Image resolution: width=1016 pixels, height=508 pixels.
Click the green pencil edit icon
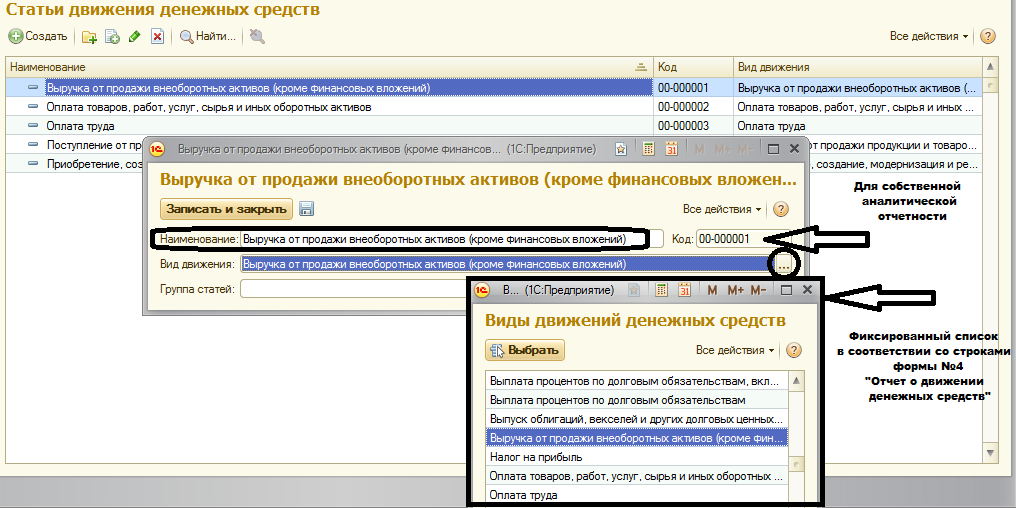135,37
